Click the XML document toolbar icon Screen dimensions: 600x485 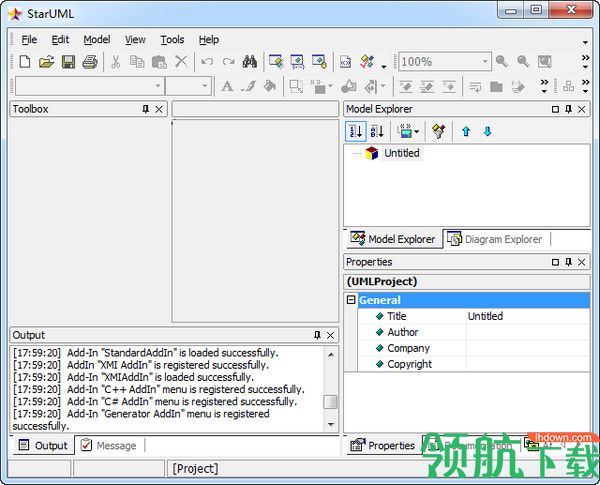point(346,62)
